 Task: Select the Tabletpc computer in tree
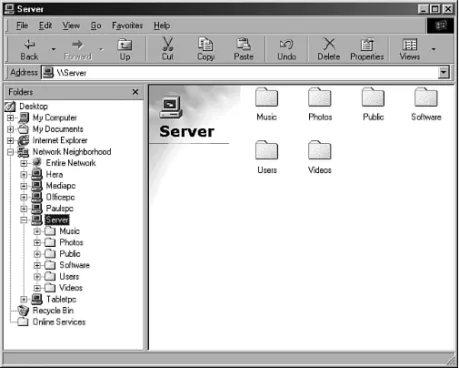click(x=61, y=299)
